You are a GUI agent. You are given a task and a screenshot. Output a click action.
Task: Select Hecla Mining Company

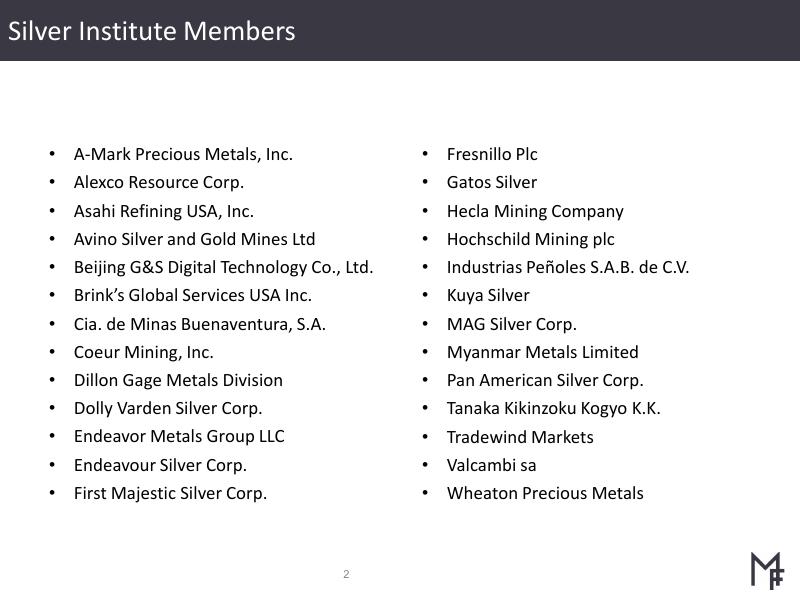[x=535, y=211]
